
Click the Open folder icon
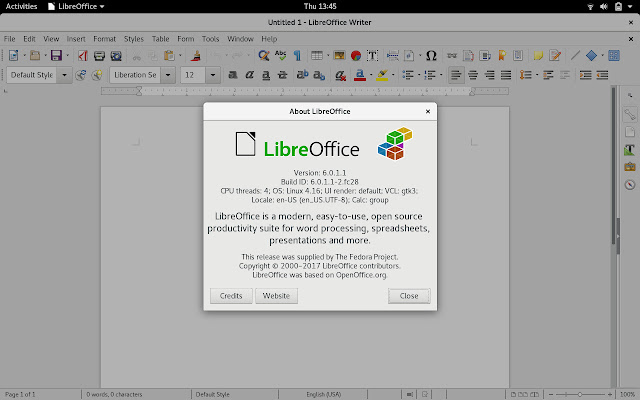[x=35, y=55]
